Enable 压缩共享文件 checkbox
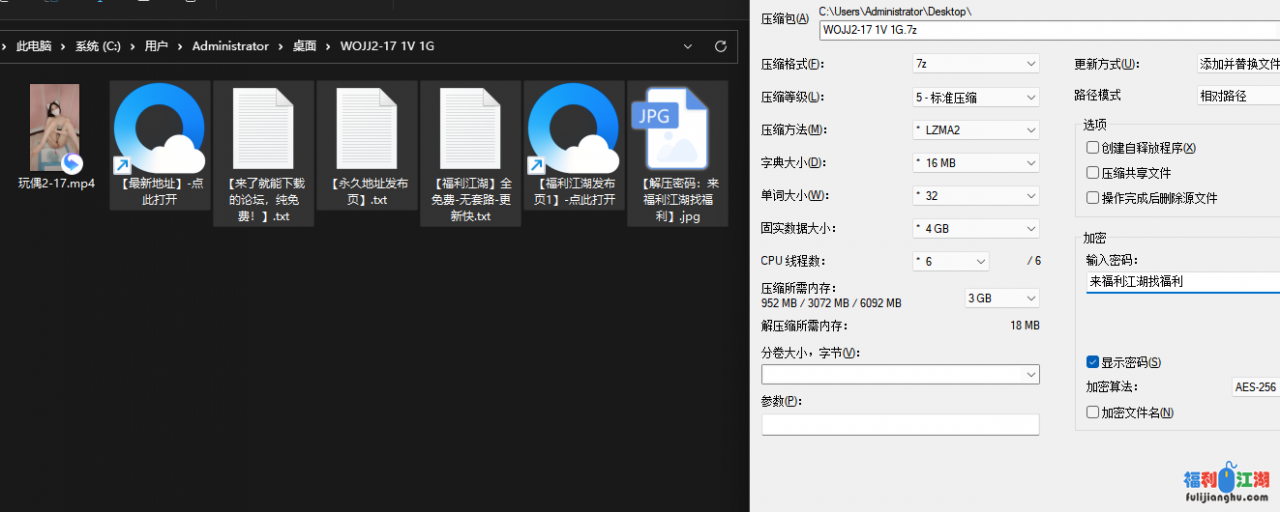Viewport: 1280px width, 512px height. pos(1093,173)
